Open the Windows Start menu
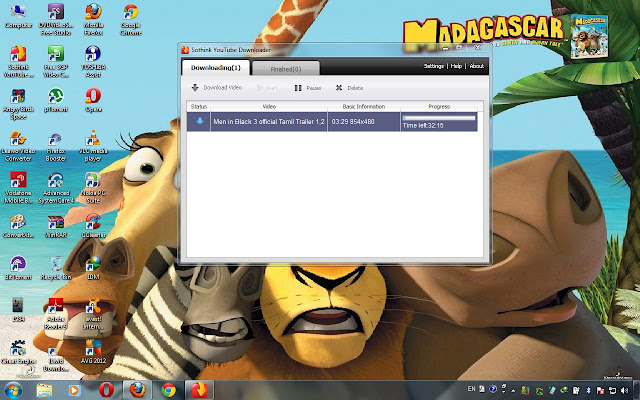The width and height of the screenshot is (640, 400). point(14,391)
